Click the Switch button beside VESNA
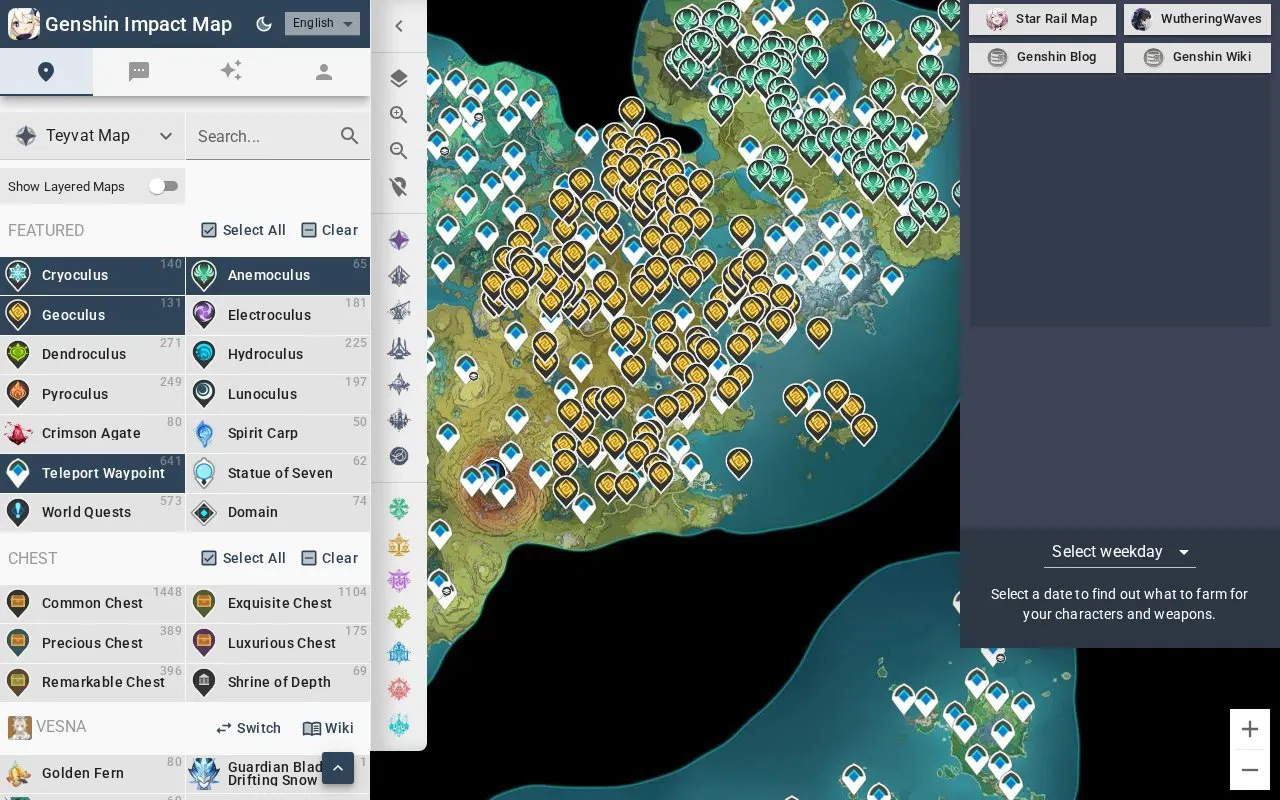 pos(248,728)
